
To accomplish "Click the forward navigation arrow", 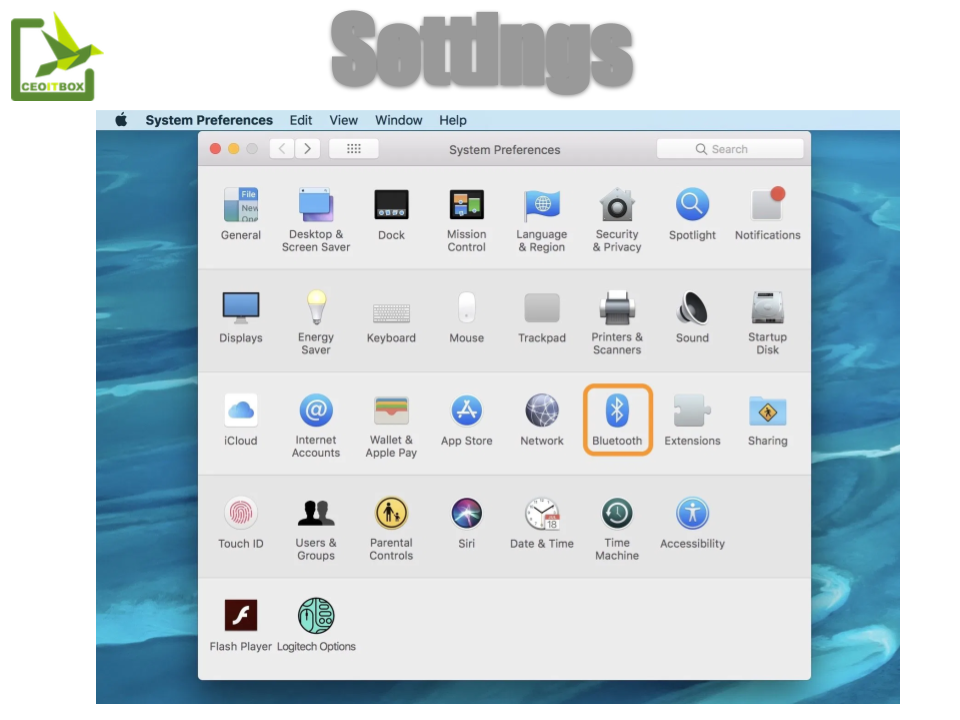I will tap(307, 149).
